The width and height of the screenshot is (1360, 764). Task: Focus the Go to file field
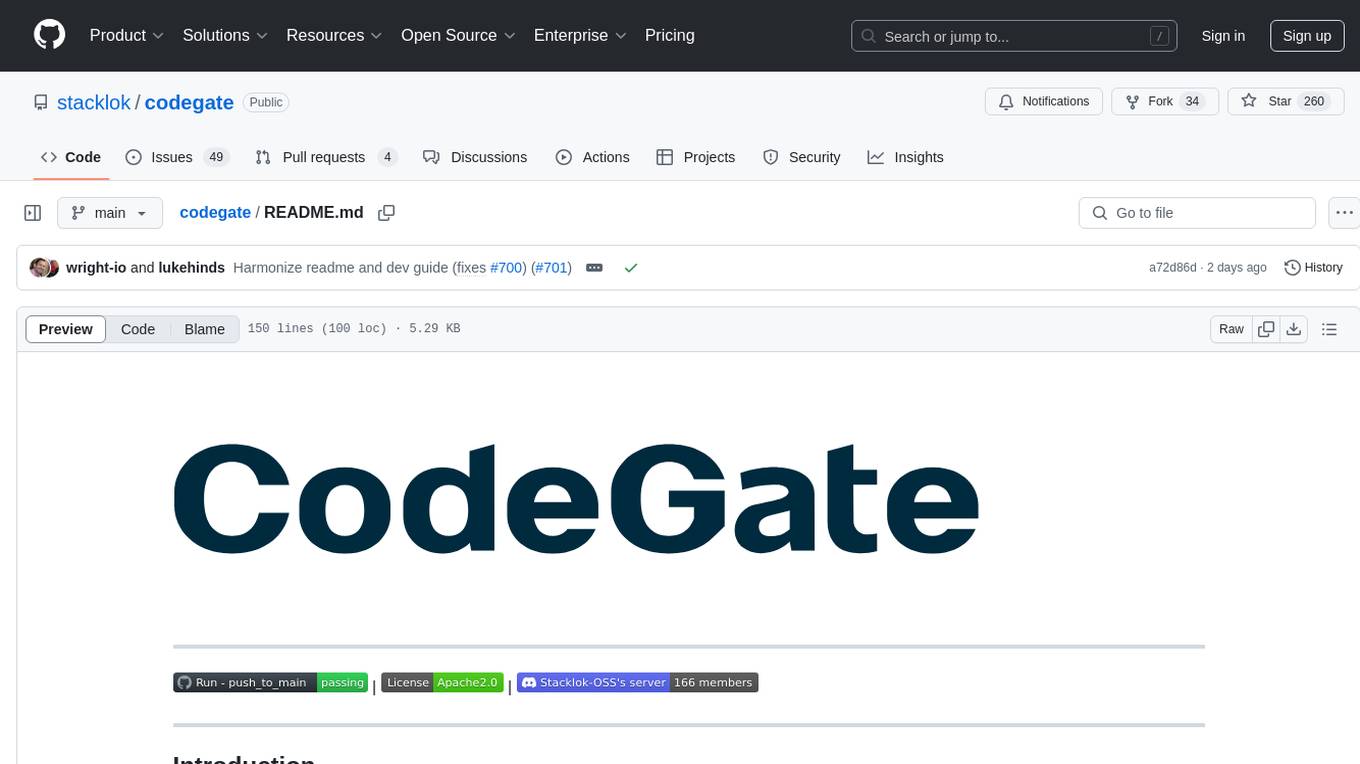1197,213
